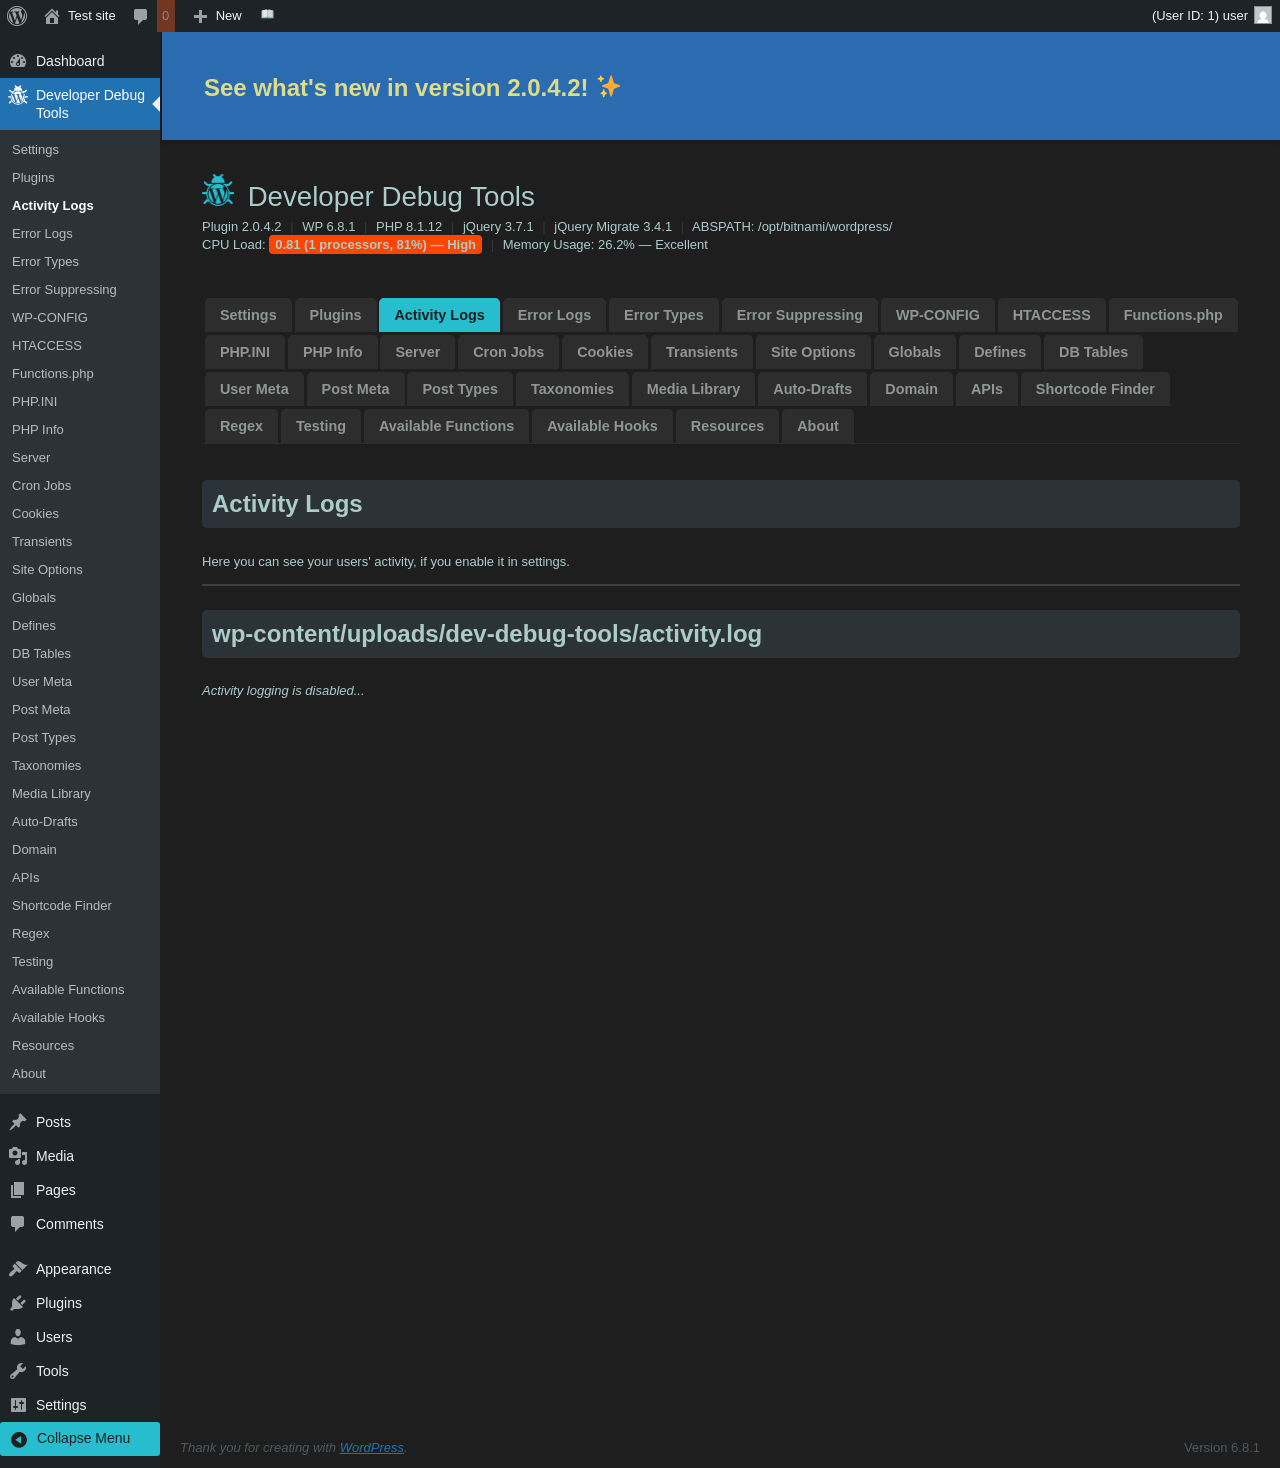The height and width of the screenshot is (1468, 1280).
Task: Open the User Meta tab
Action: click(254, 389)
